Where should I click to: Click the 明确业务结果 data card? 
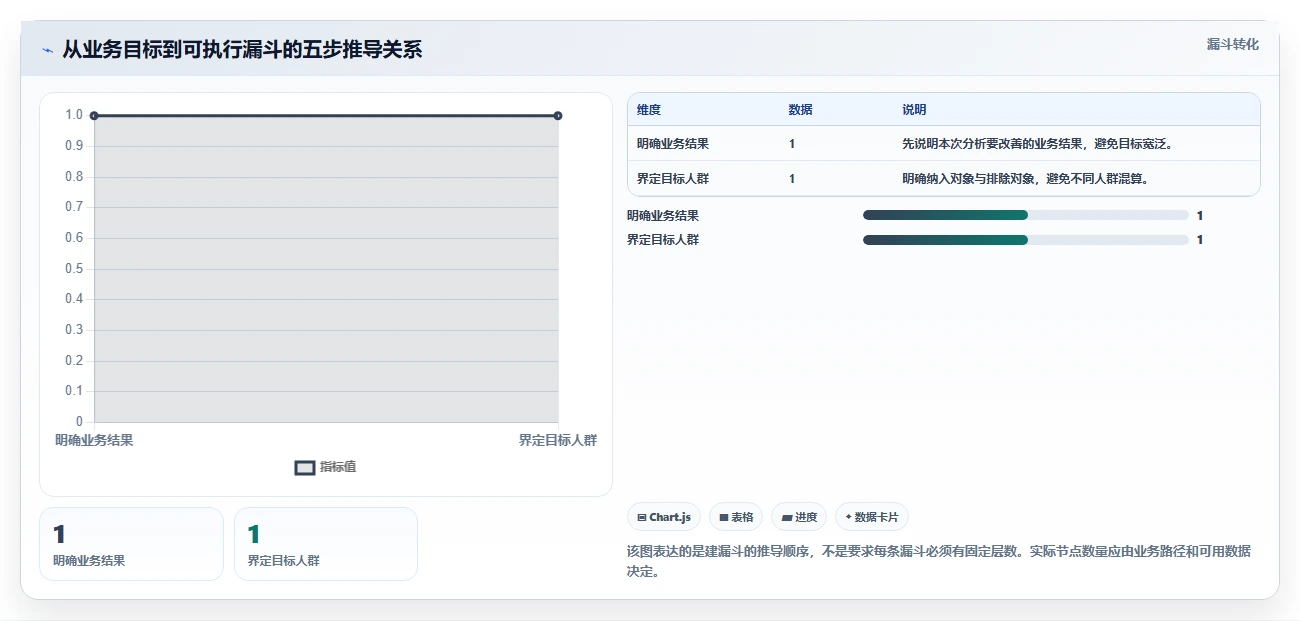(x=131, y=544)
